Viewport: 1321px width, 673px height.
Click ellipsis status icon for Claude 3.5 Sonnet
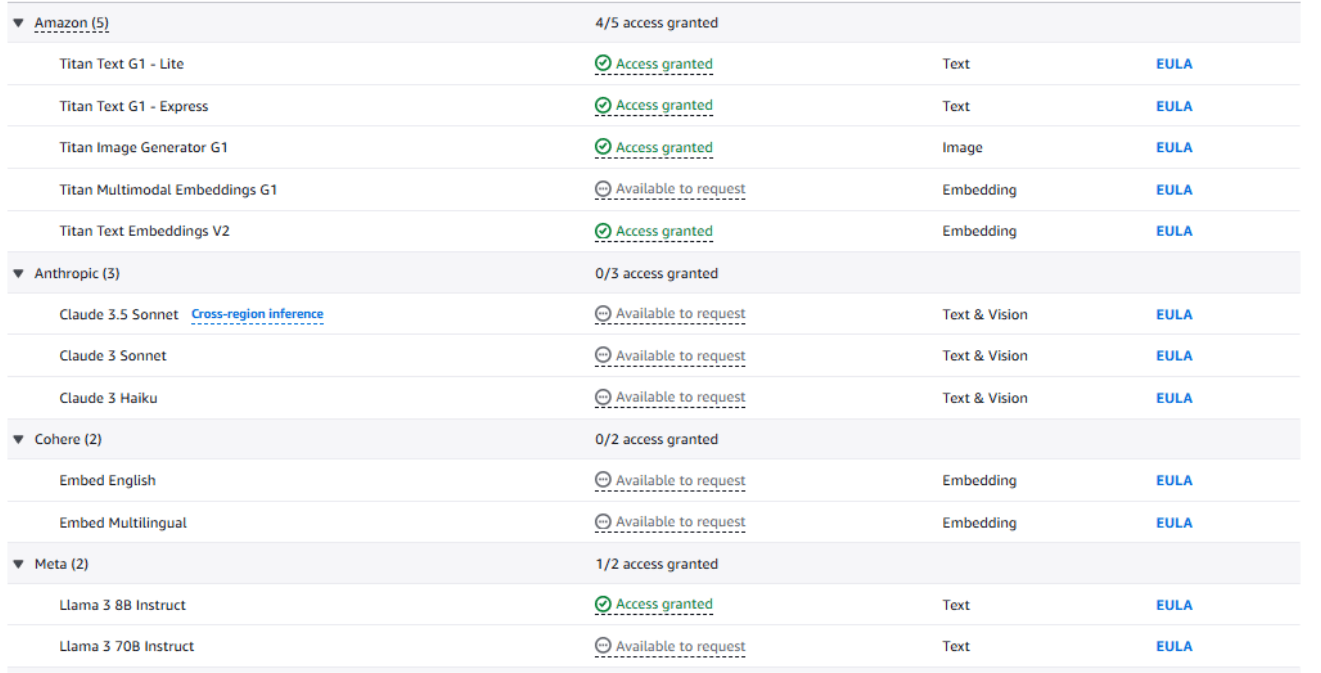tap(603, 314)
